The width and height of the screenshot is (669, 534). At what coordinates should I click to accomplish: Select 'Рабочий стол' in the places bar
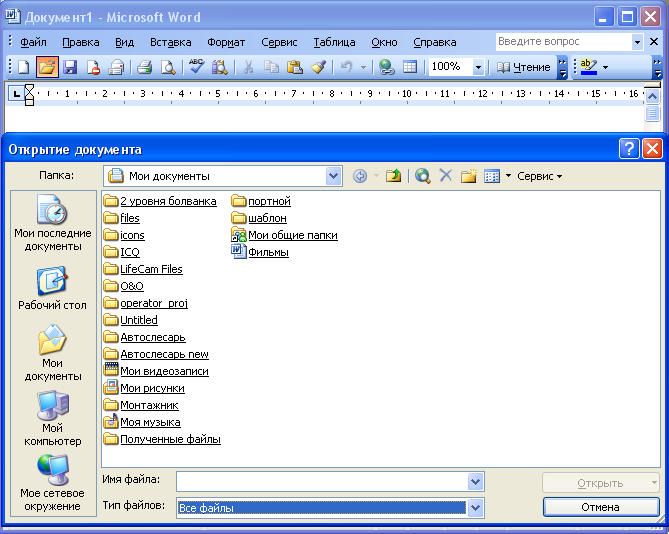pos(52,288)
